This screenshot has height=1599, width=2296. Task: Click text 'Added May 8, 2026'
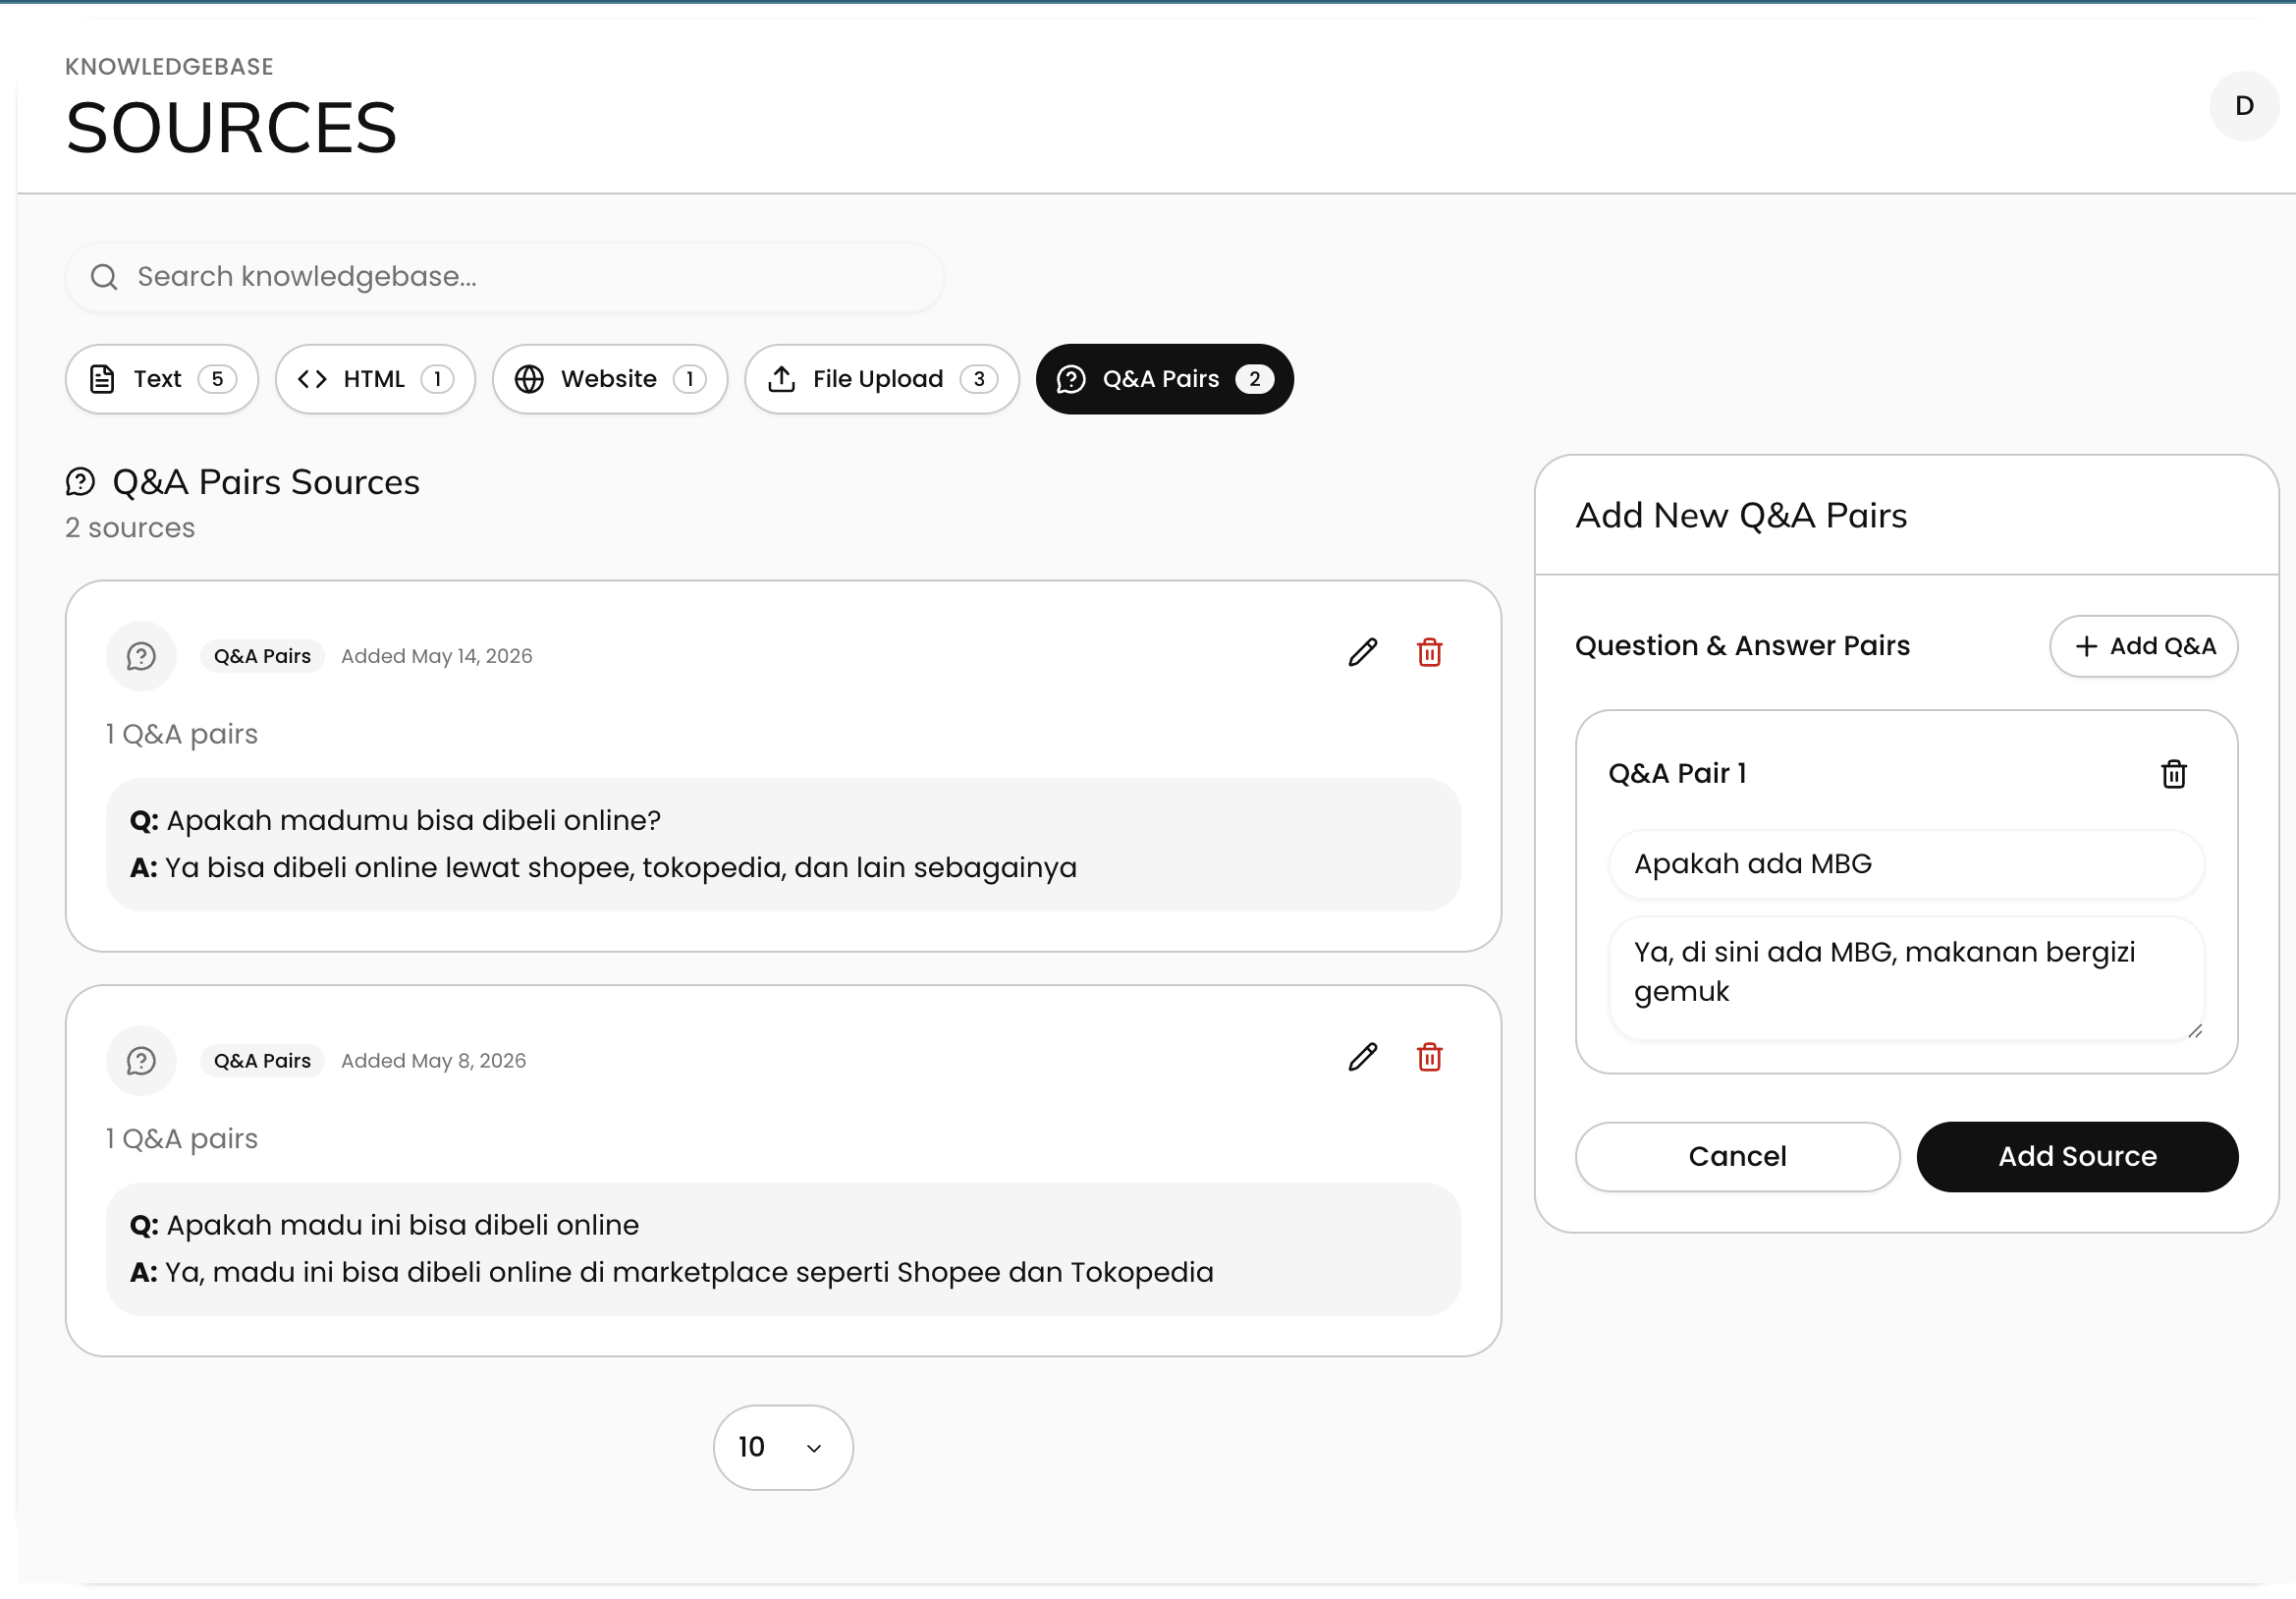[433, 1060]
